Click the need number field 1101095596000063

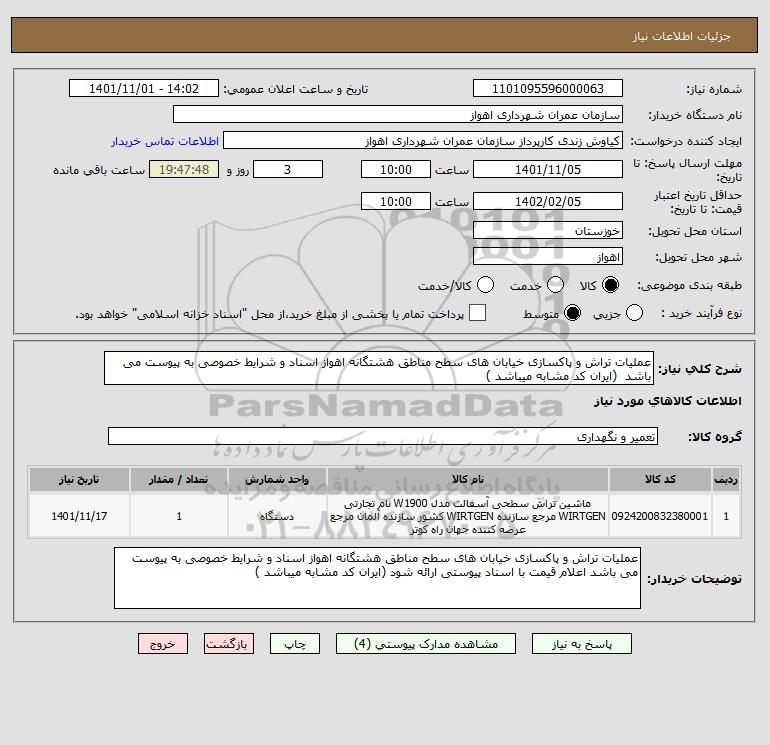pos(548,88)
